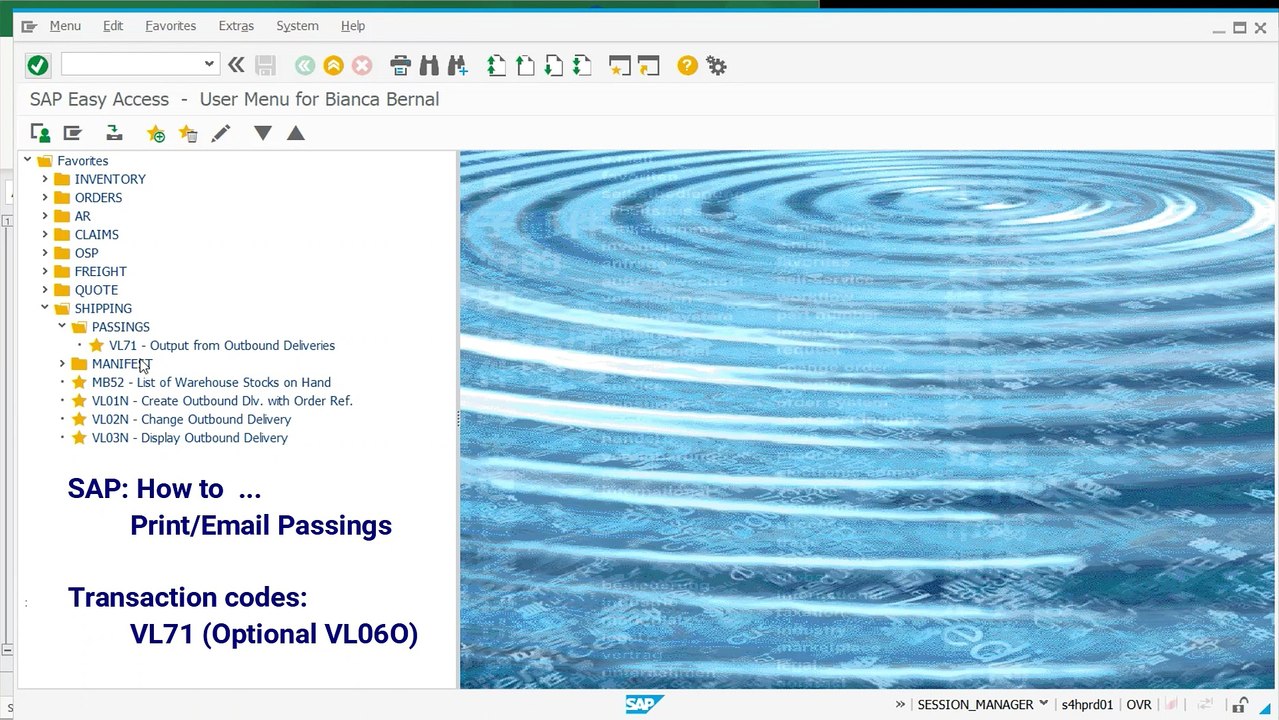Viewport: 1279px width, 720px height.
Task: Go to Last Page icon
Action: (x=582, y=66)
